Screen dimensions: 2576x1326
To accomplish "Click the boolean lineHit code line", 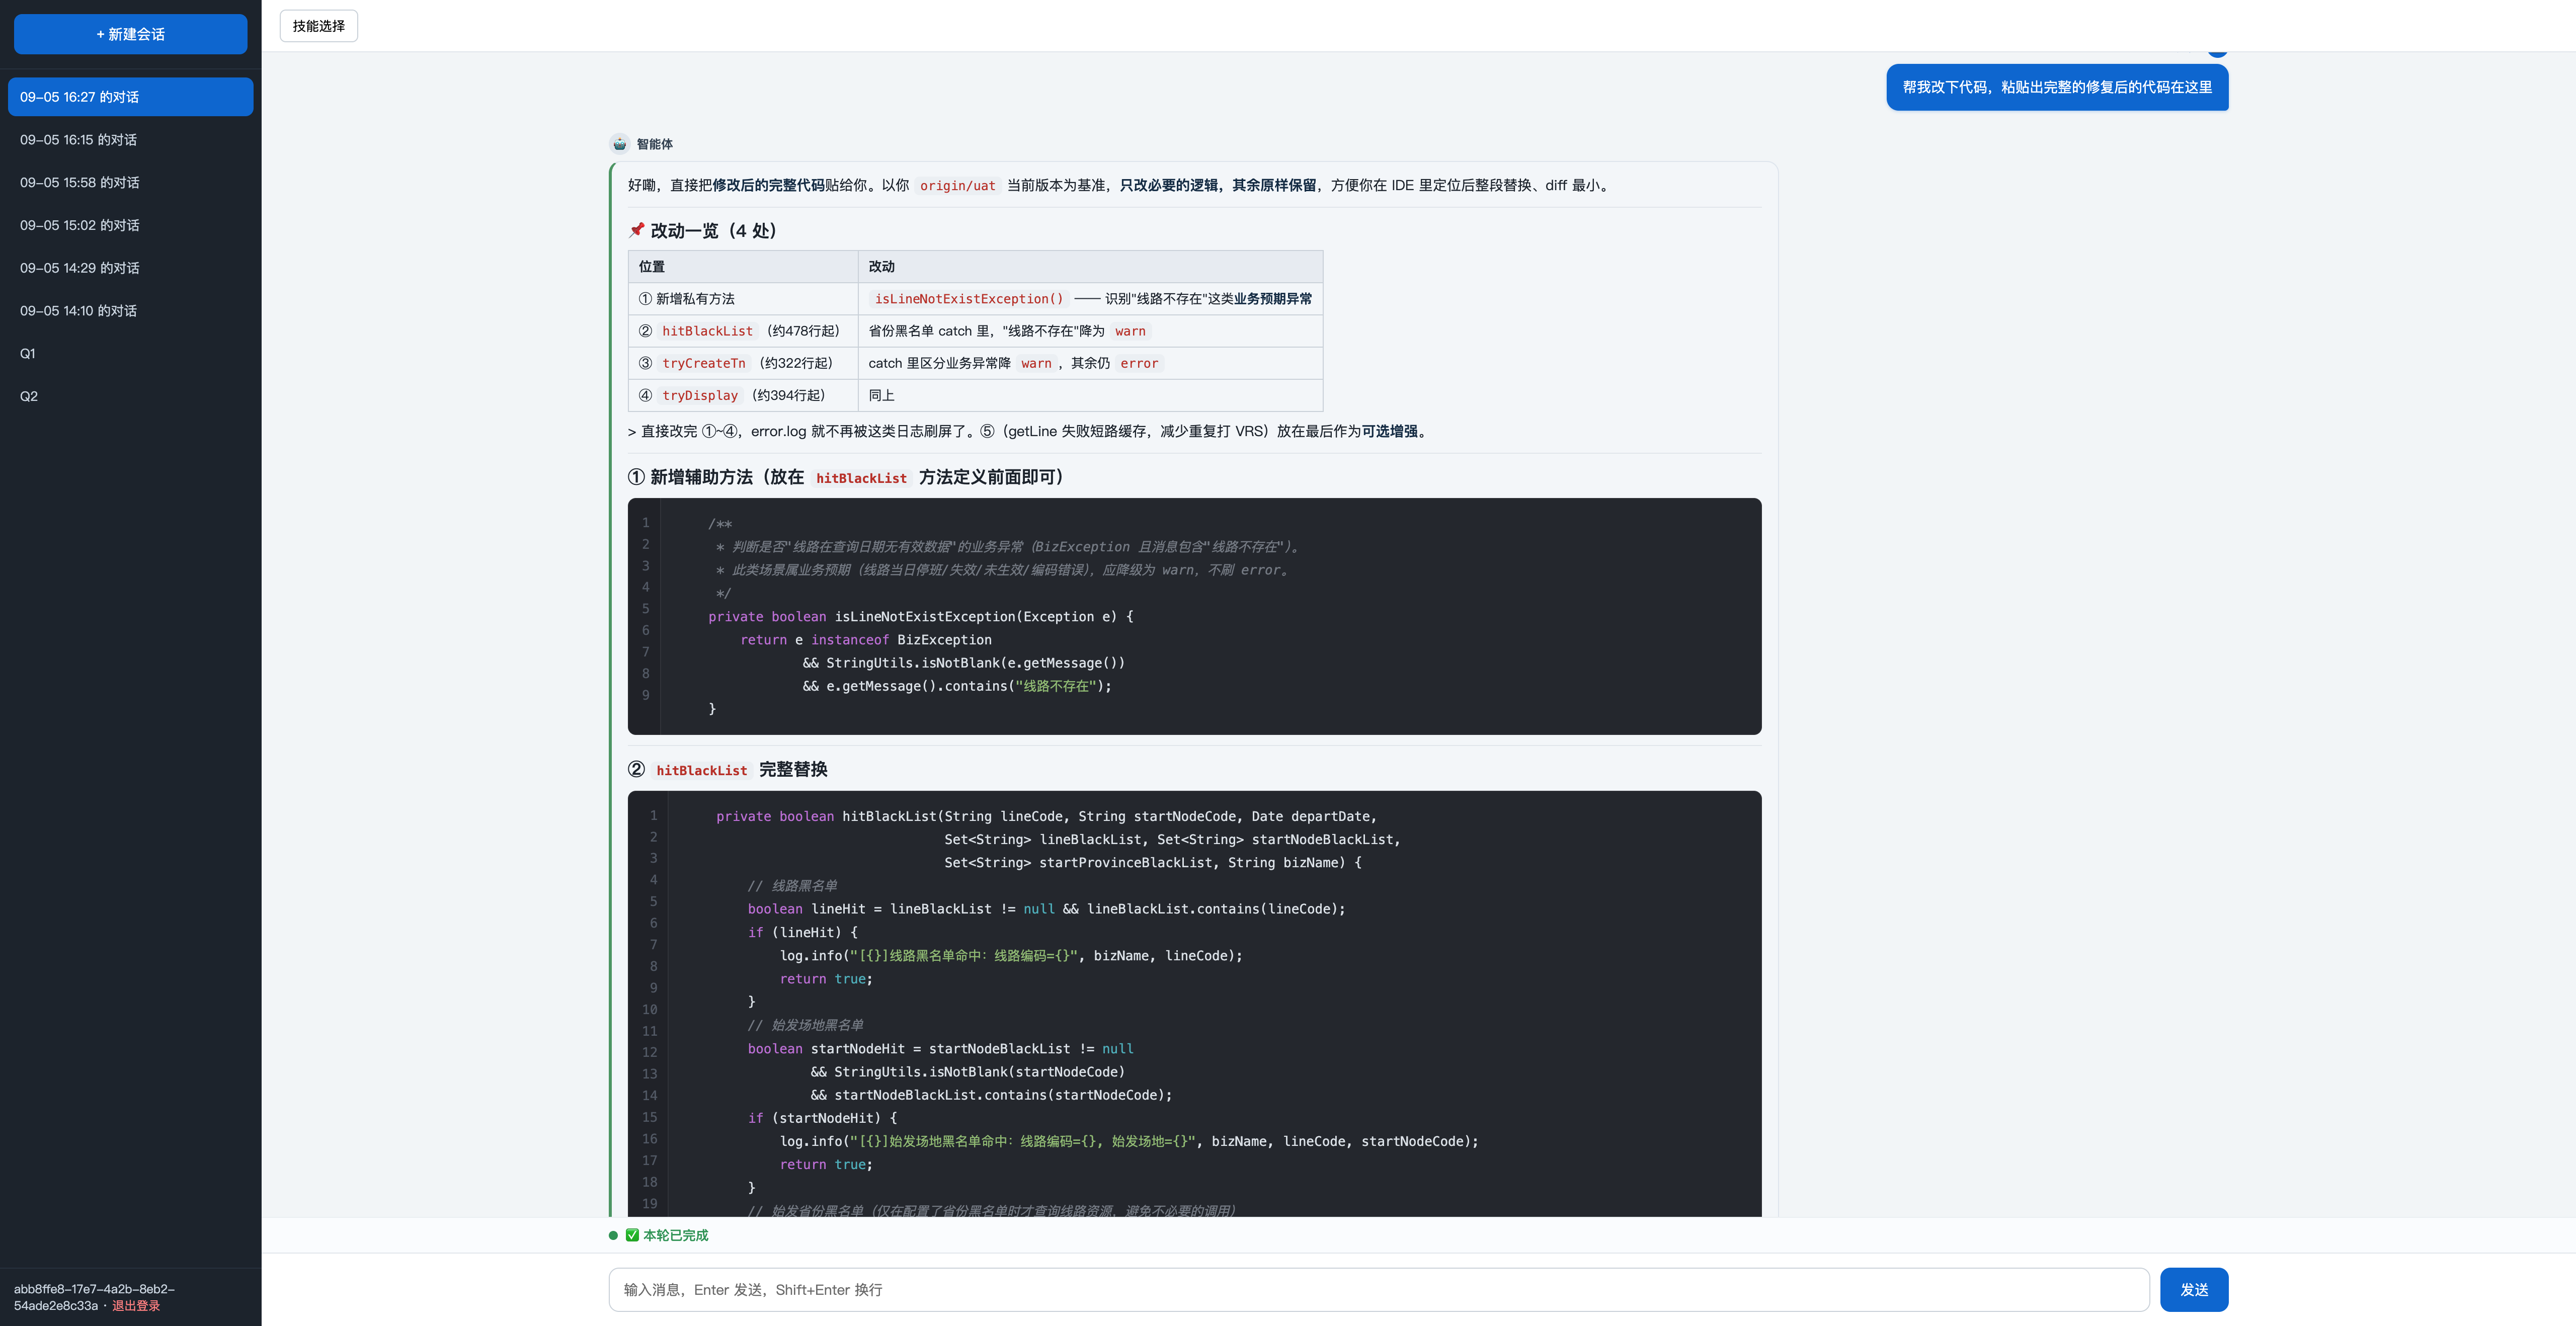I will [x=1047, y=909].
